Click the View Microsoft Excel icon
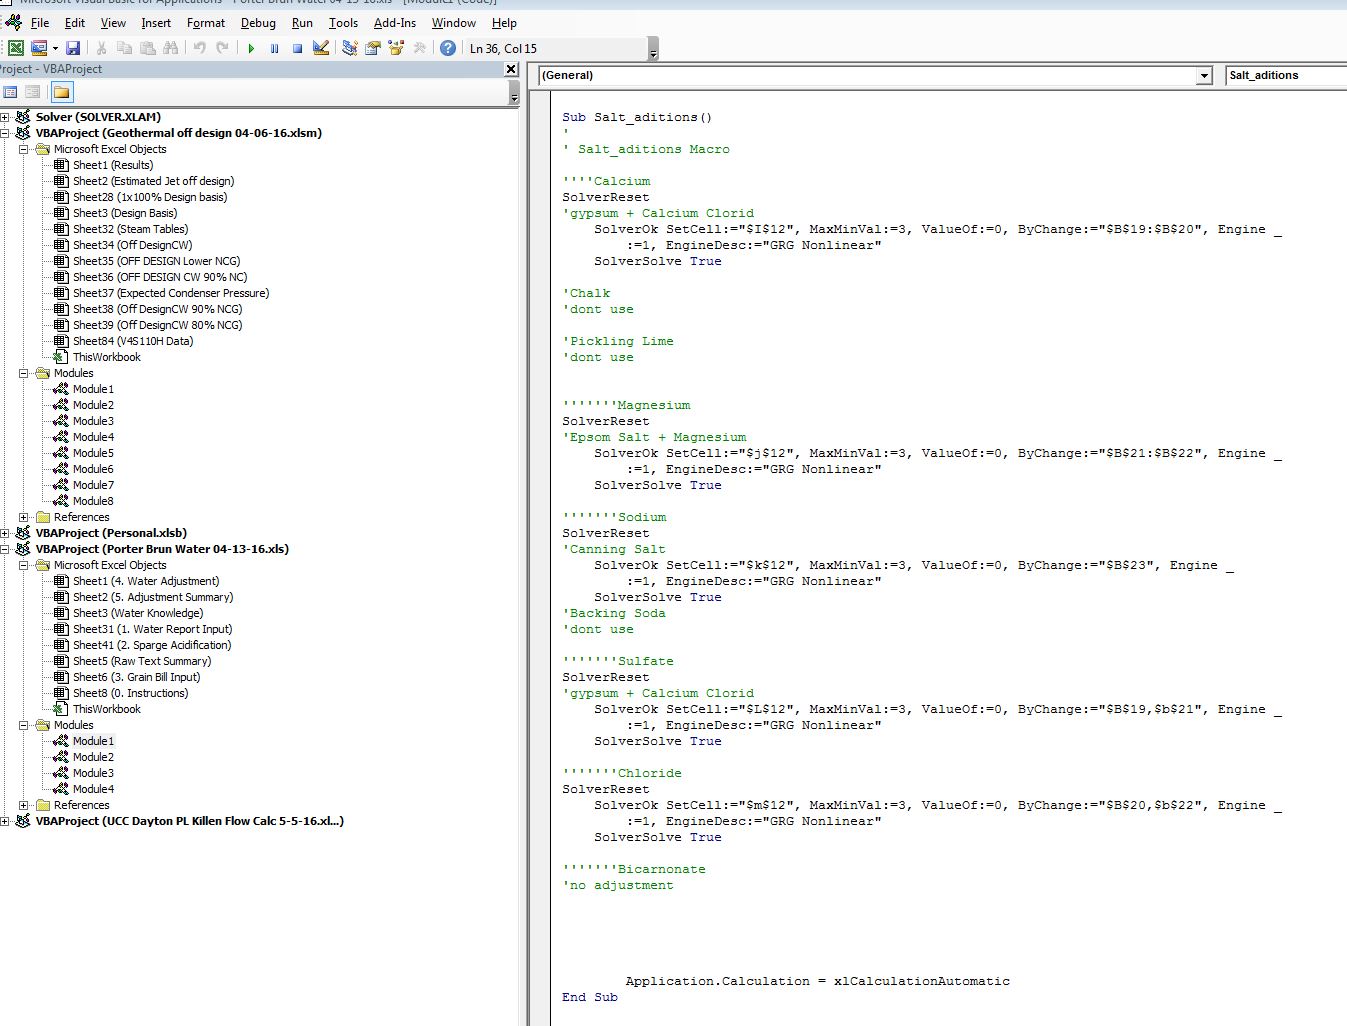Viewport: 1347px width, 1026px height. [x=16, y=48]
